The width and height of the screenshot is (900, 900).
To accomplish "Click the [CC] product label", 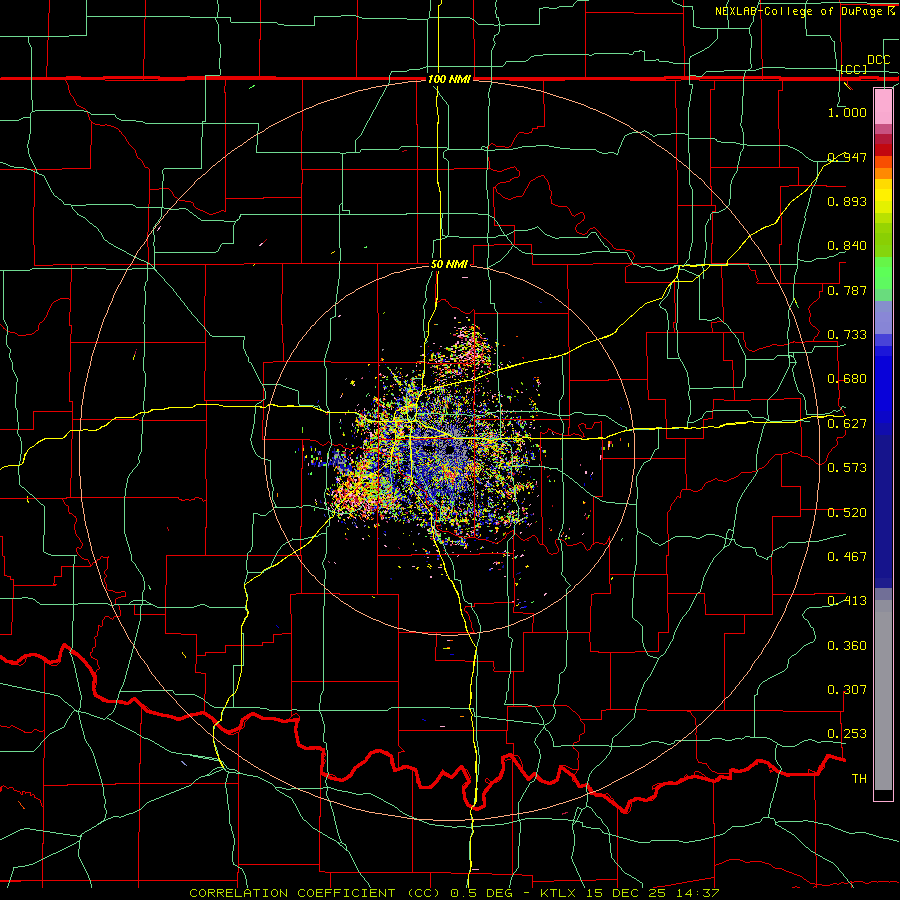I will coord(854,69).
